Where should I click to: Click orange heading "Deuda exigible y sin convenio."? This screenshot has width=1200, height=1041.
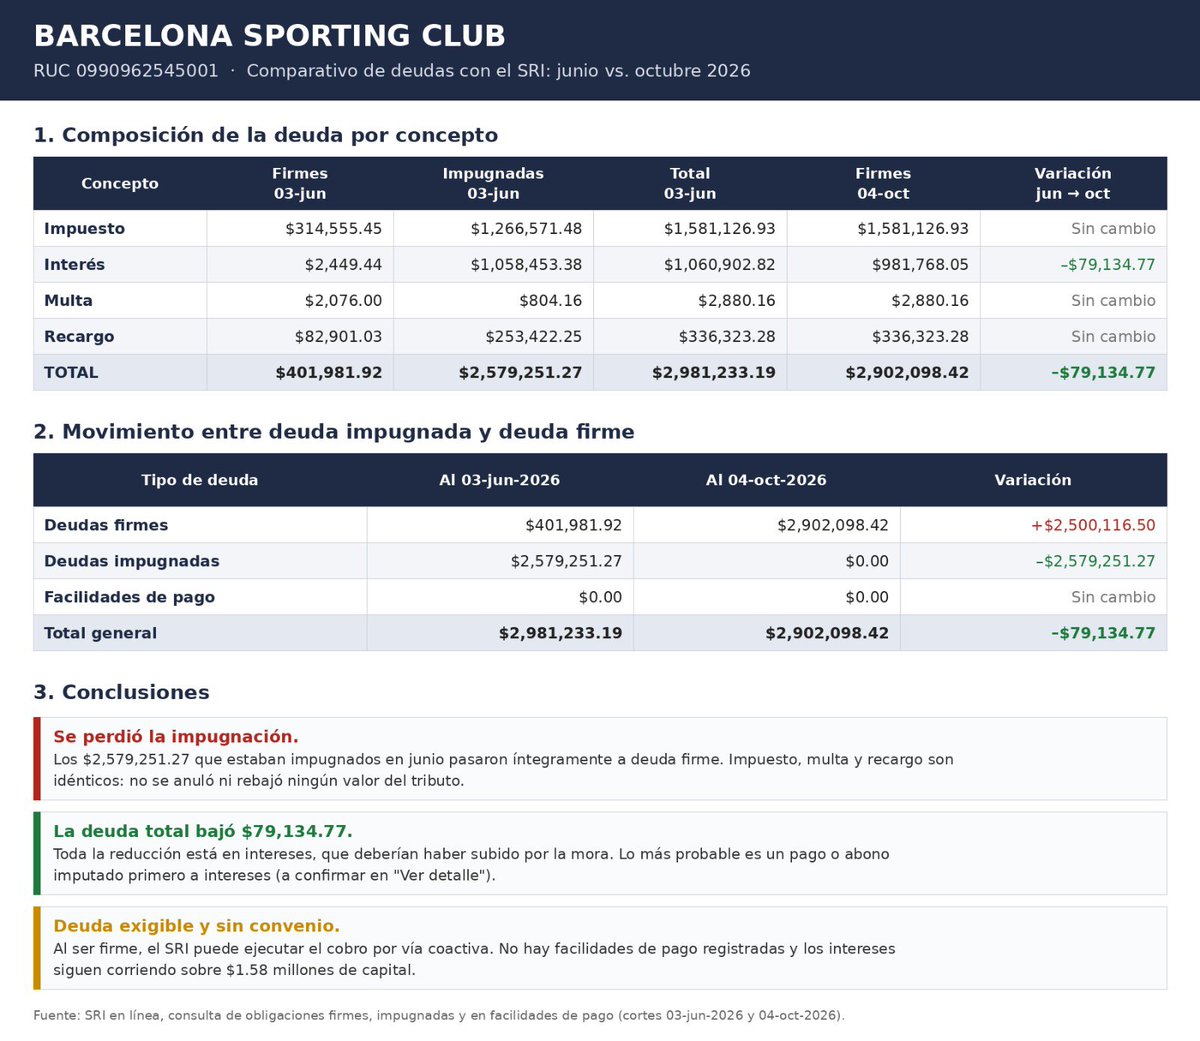pyautogui.click(x=197, y=927)
